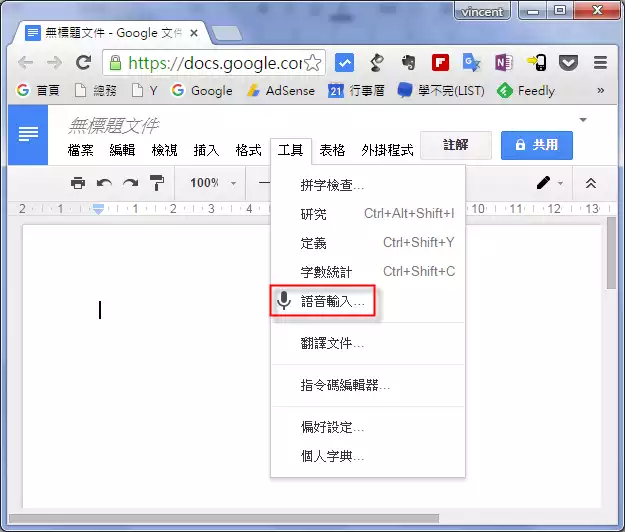Click the send-to-phone extension icon
This screenshot has height=532, width=625.
coord(537,63)
